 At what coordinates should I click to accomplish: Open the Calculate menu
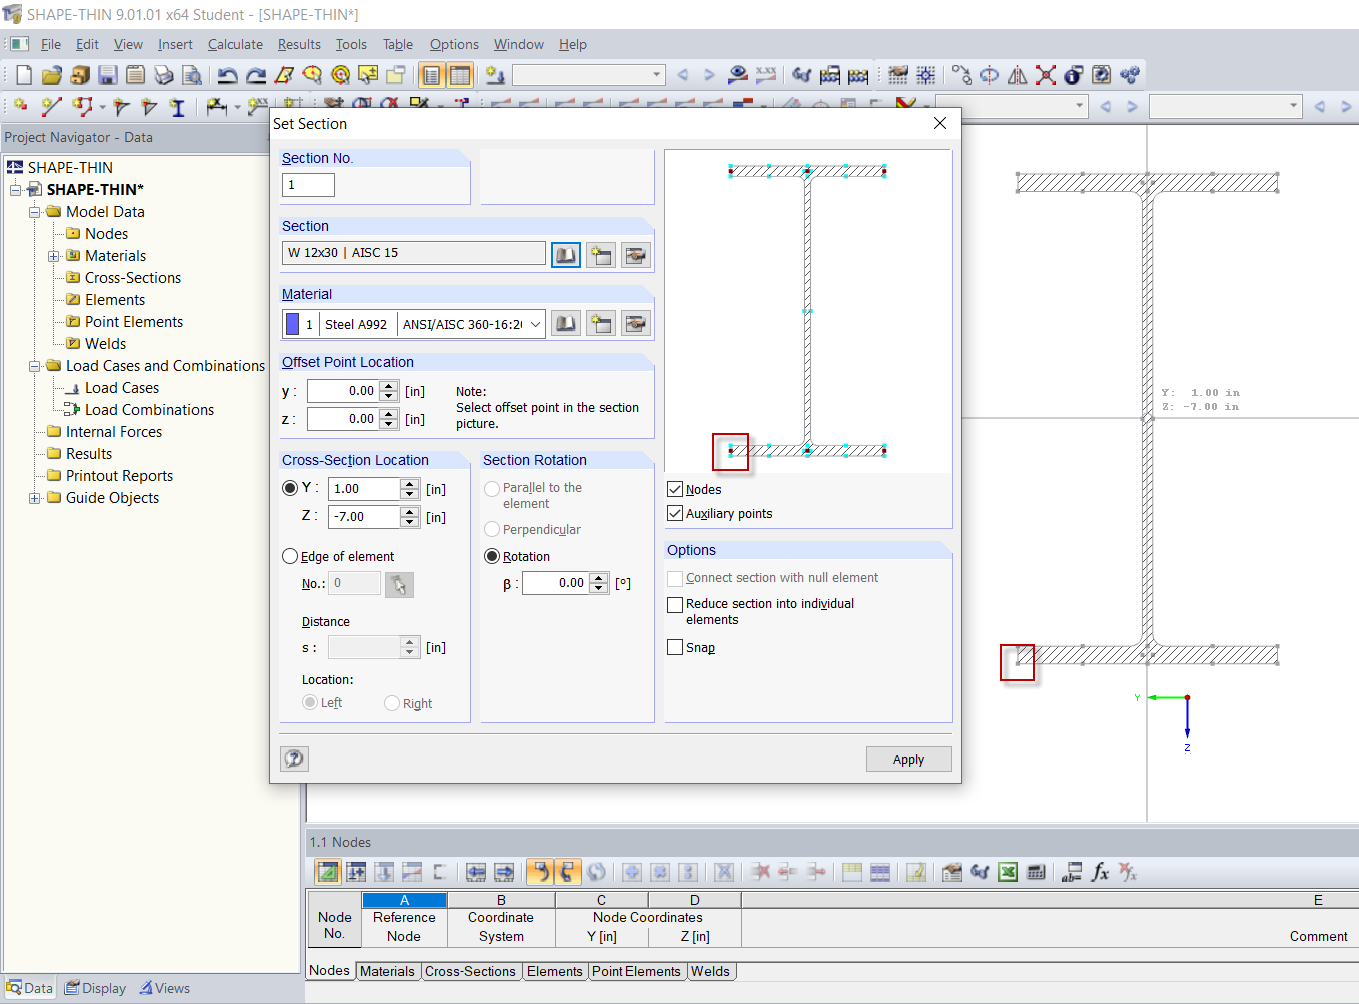click(x=235, y=44)
